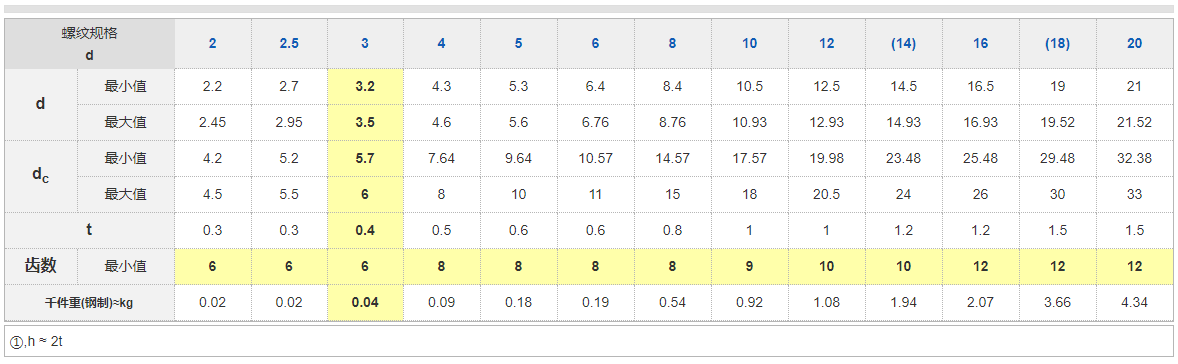The image size is (1178, 364).
Task: Select thread size 16 column header
Action: tap(980, 44)
